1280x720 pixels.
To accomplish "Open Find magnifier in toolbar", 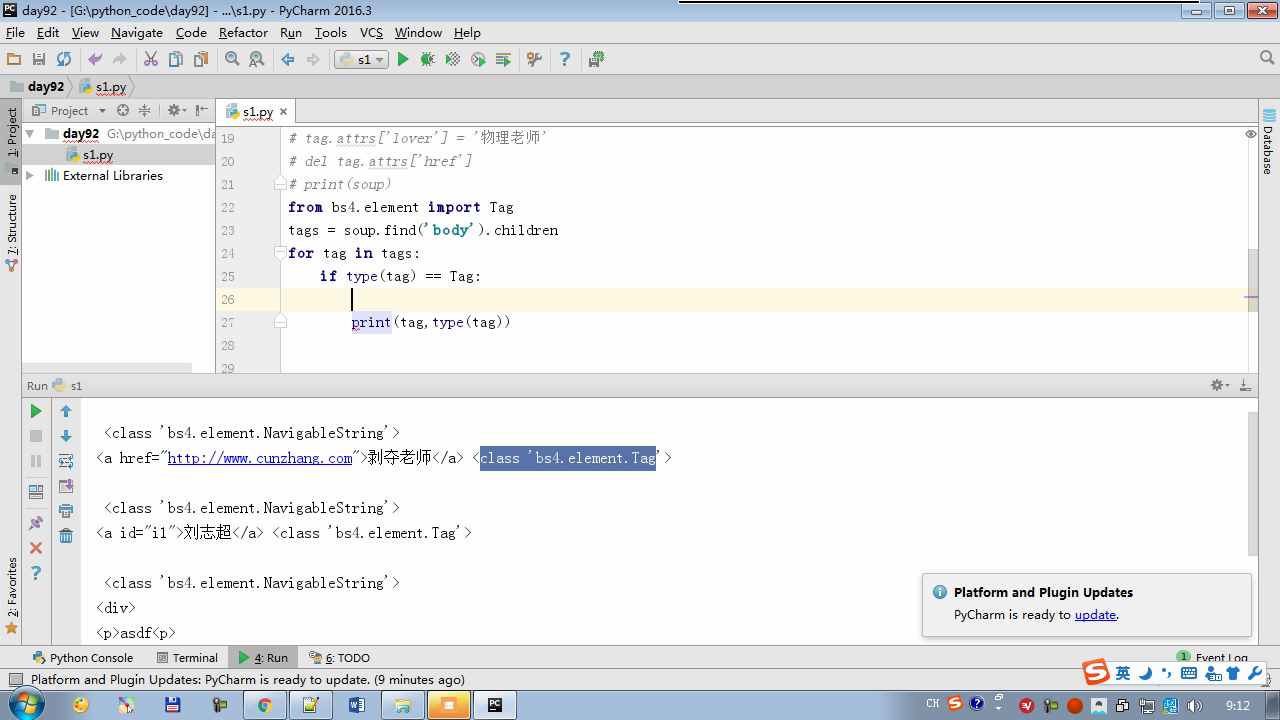I will pos(232,60).
